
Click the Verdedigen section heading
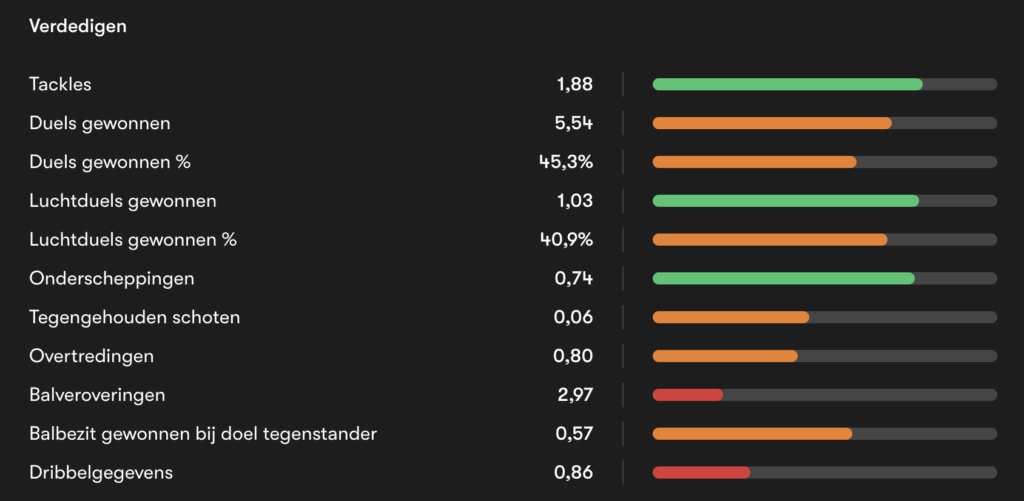tap(78, 27)
